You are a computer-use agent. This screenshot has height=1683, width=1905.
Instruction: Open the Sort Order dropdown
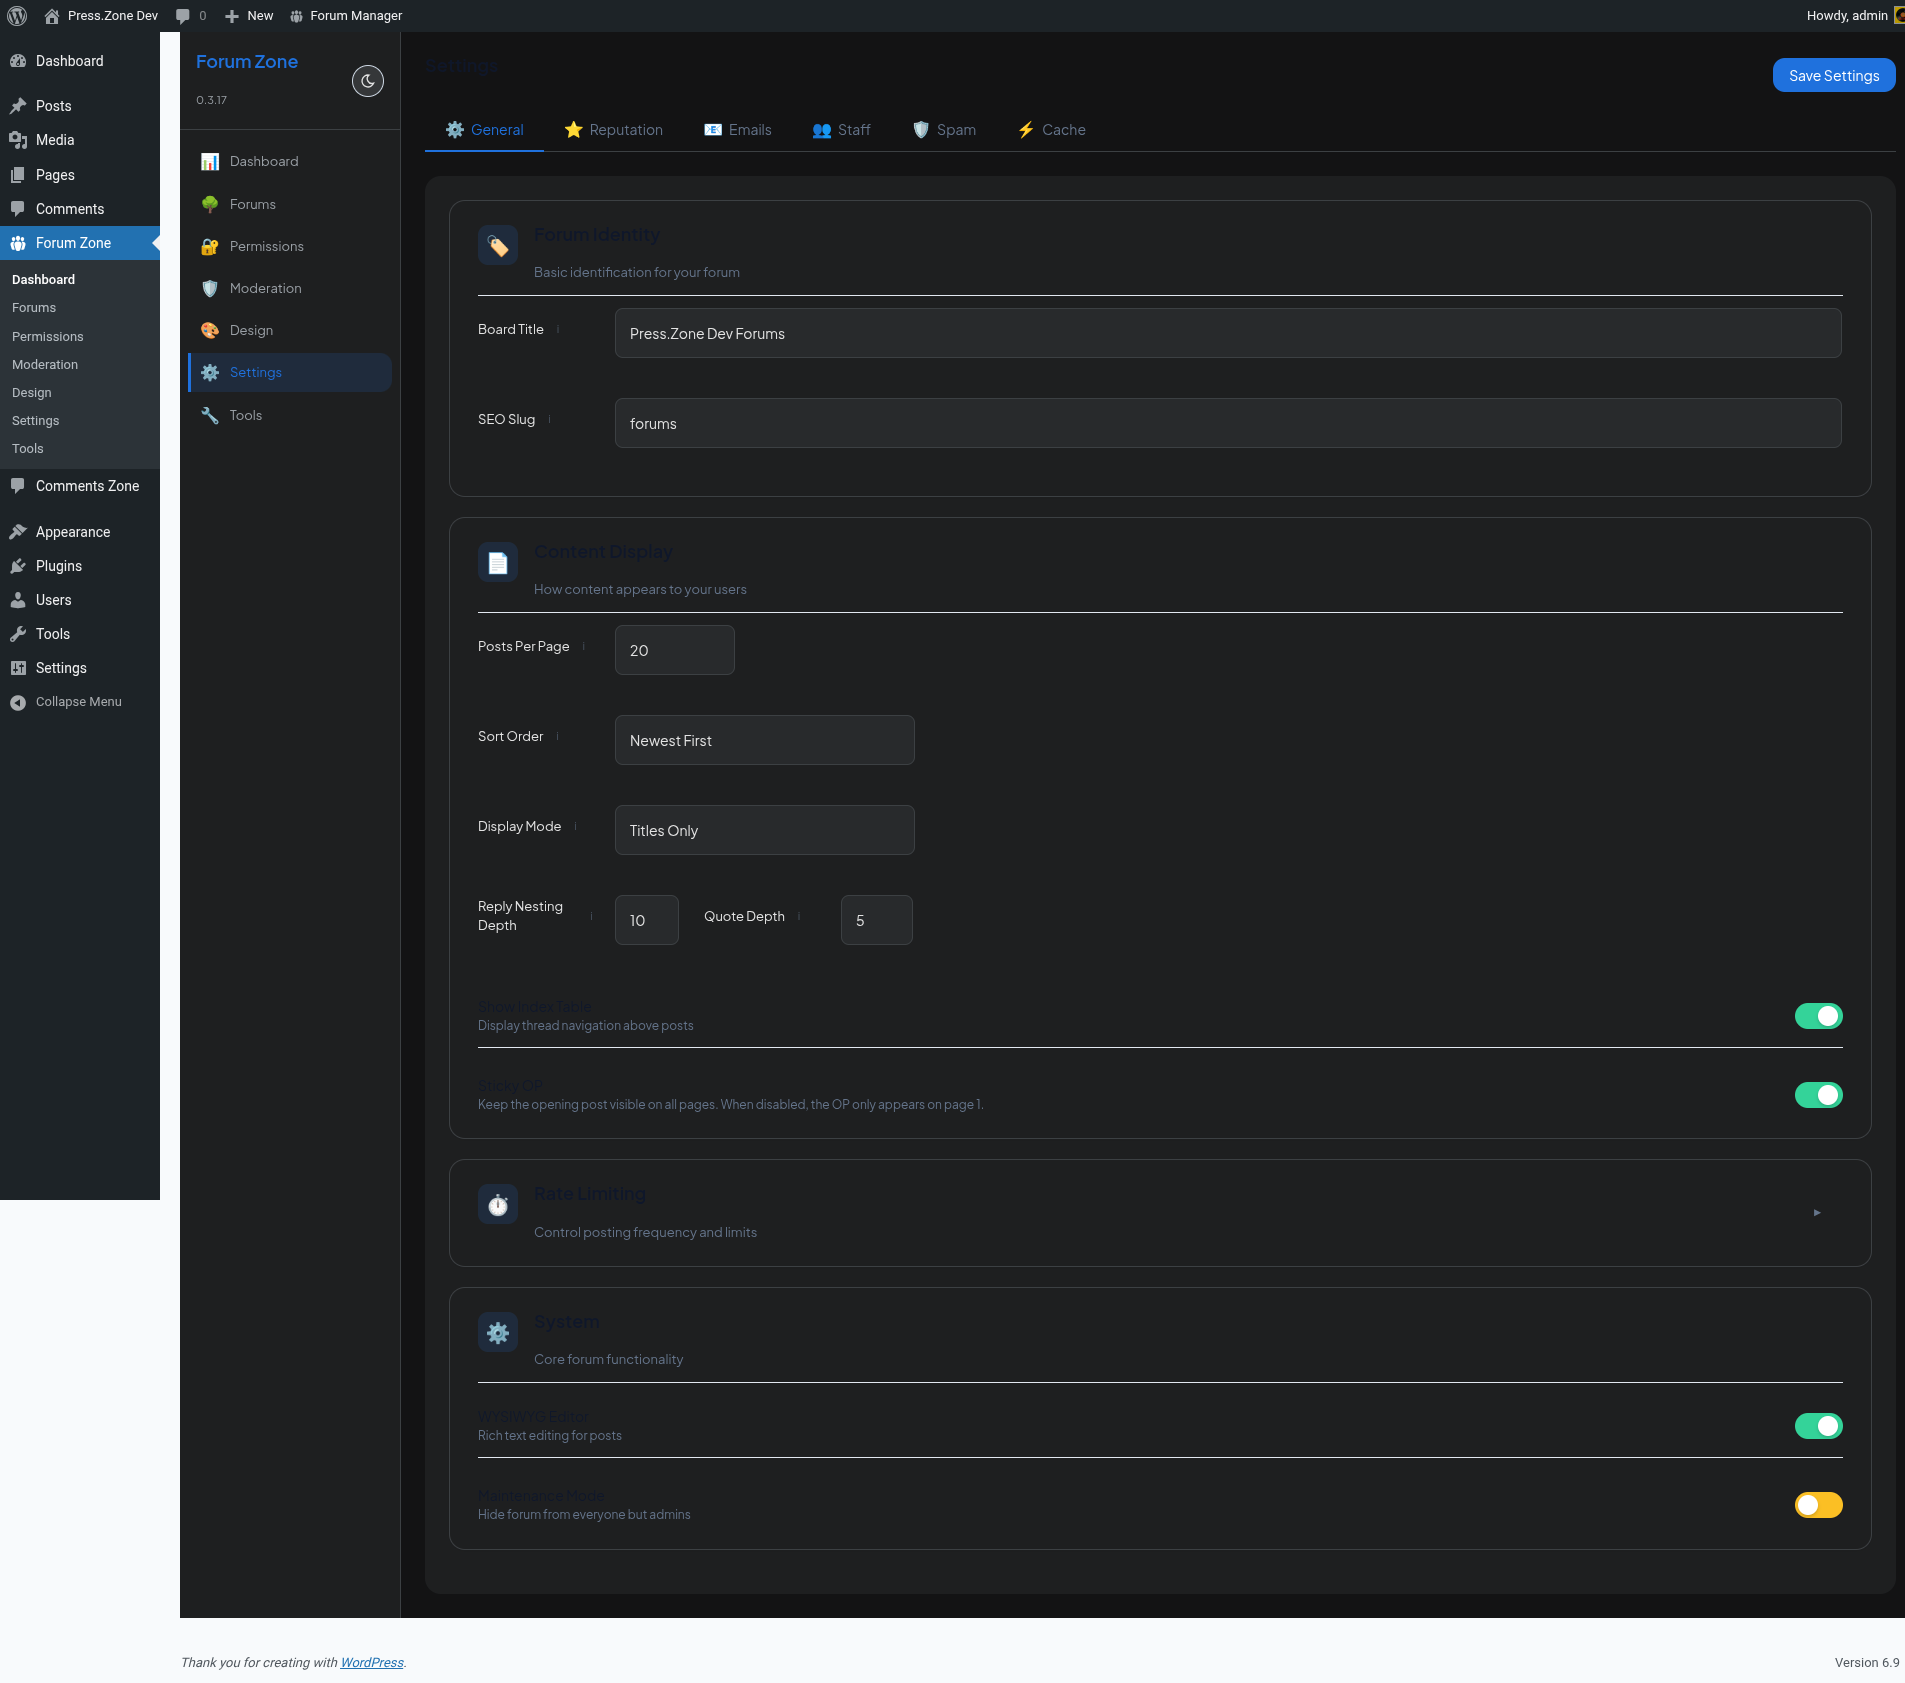click(765, 740)
